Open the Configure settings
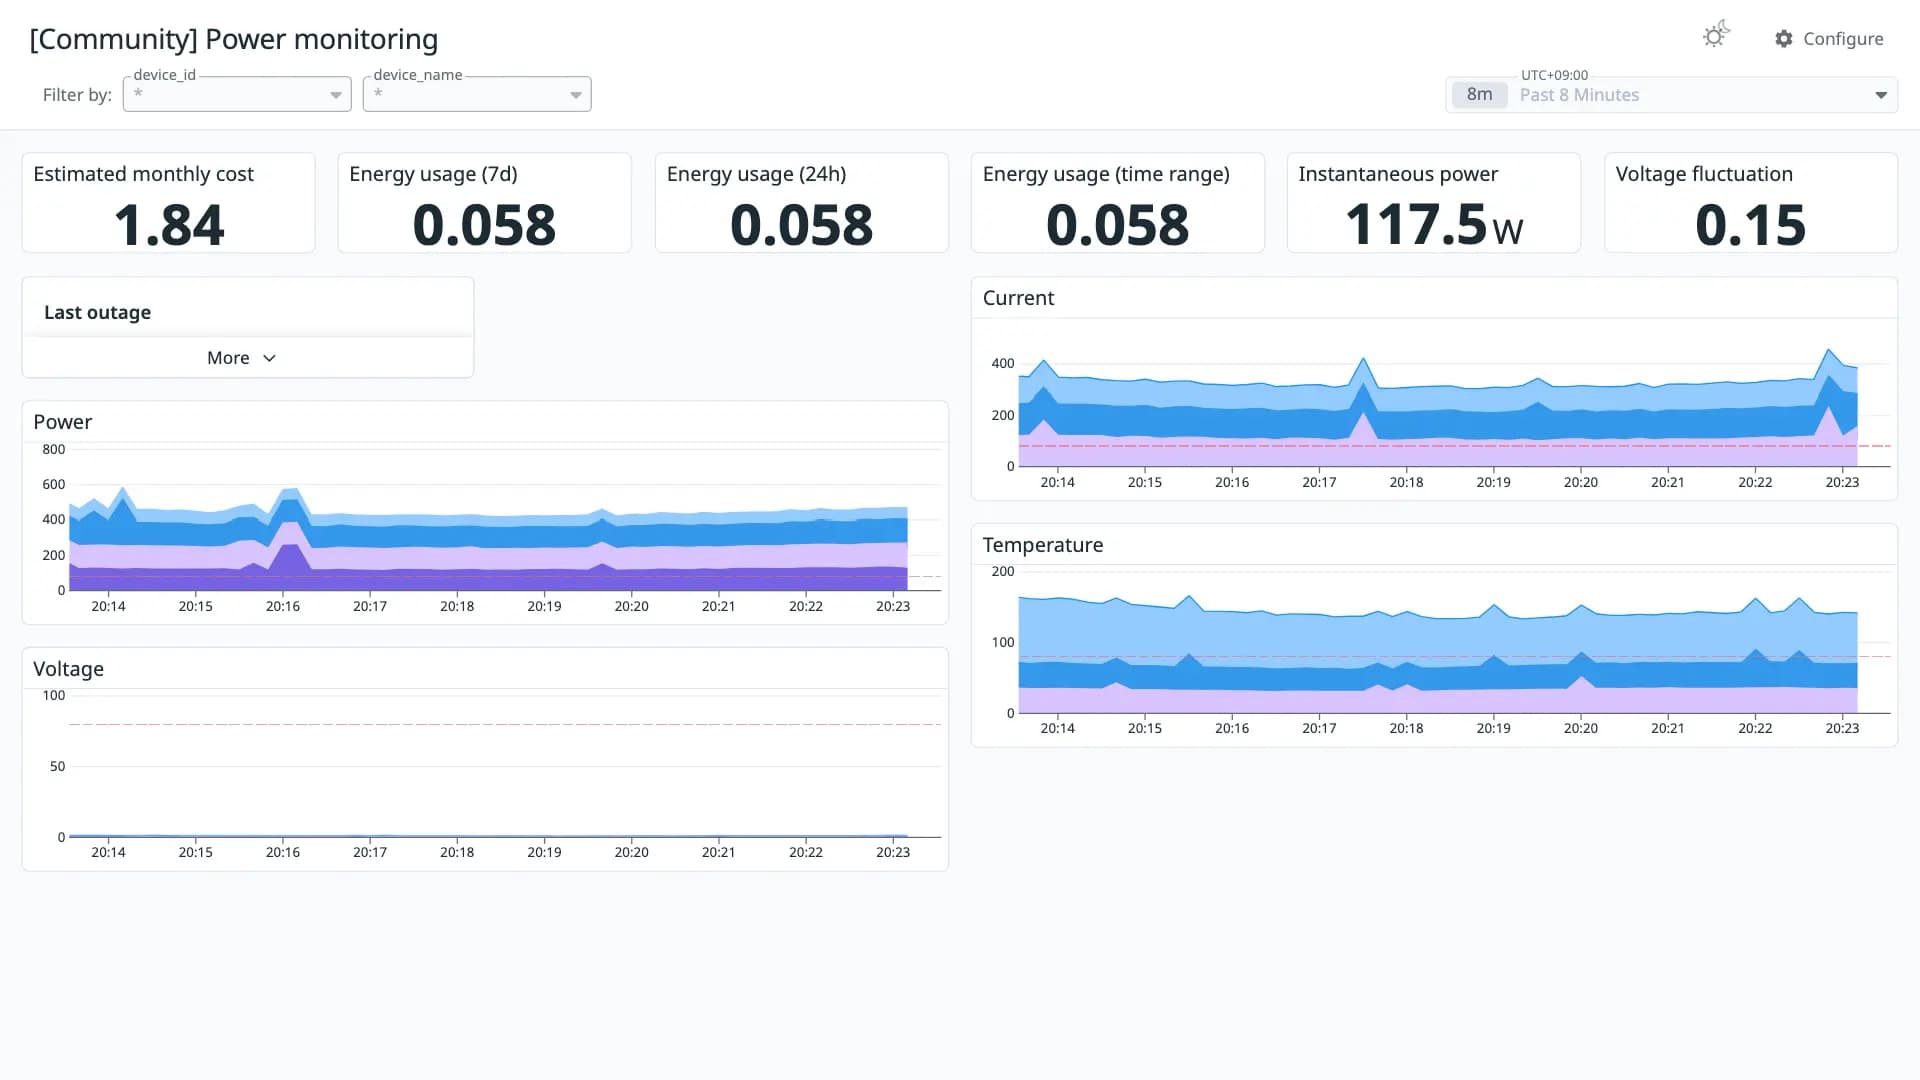The image size is (1920, 1080). tap(1829, 39)
